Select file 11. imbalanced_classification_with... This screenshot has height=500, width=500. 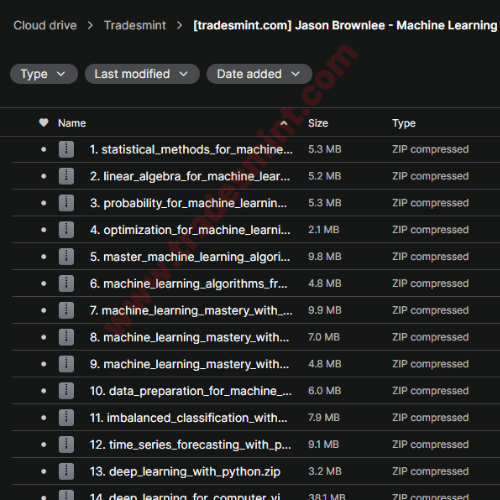188,418
